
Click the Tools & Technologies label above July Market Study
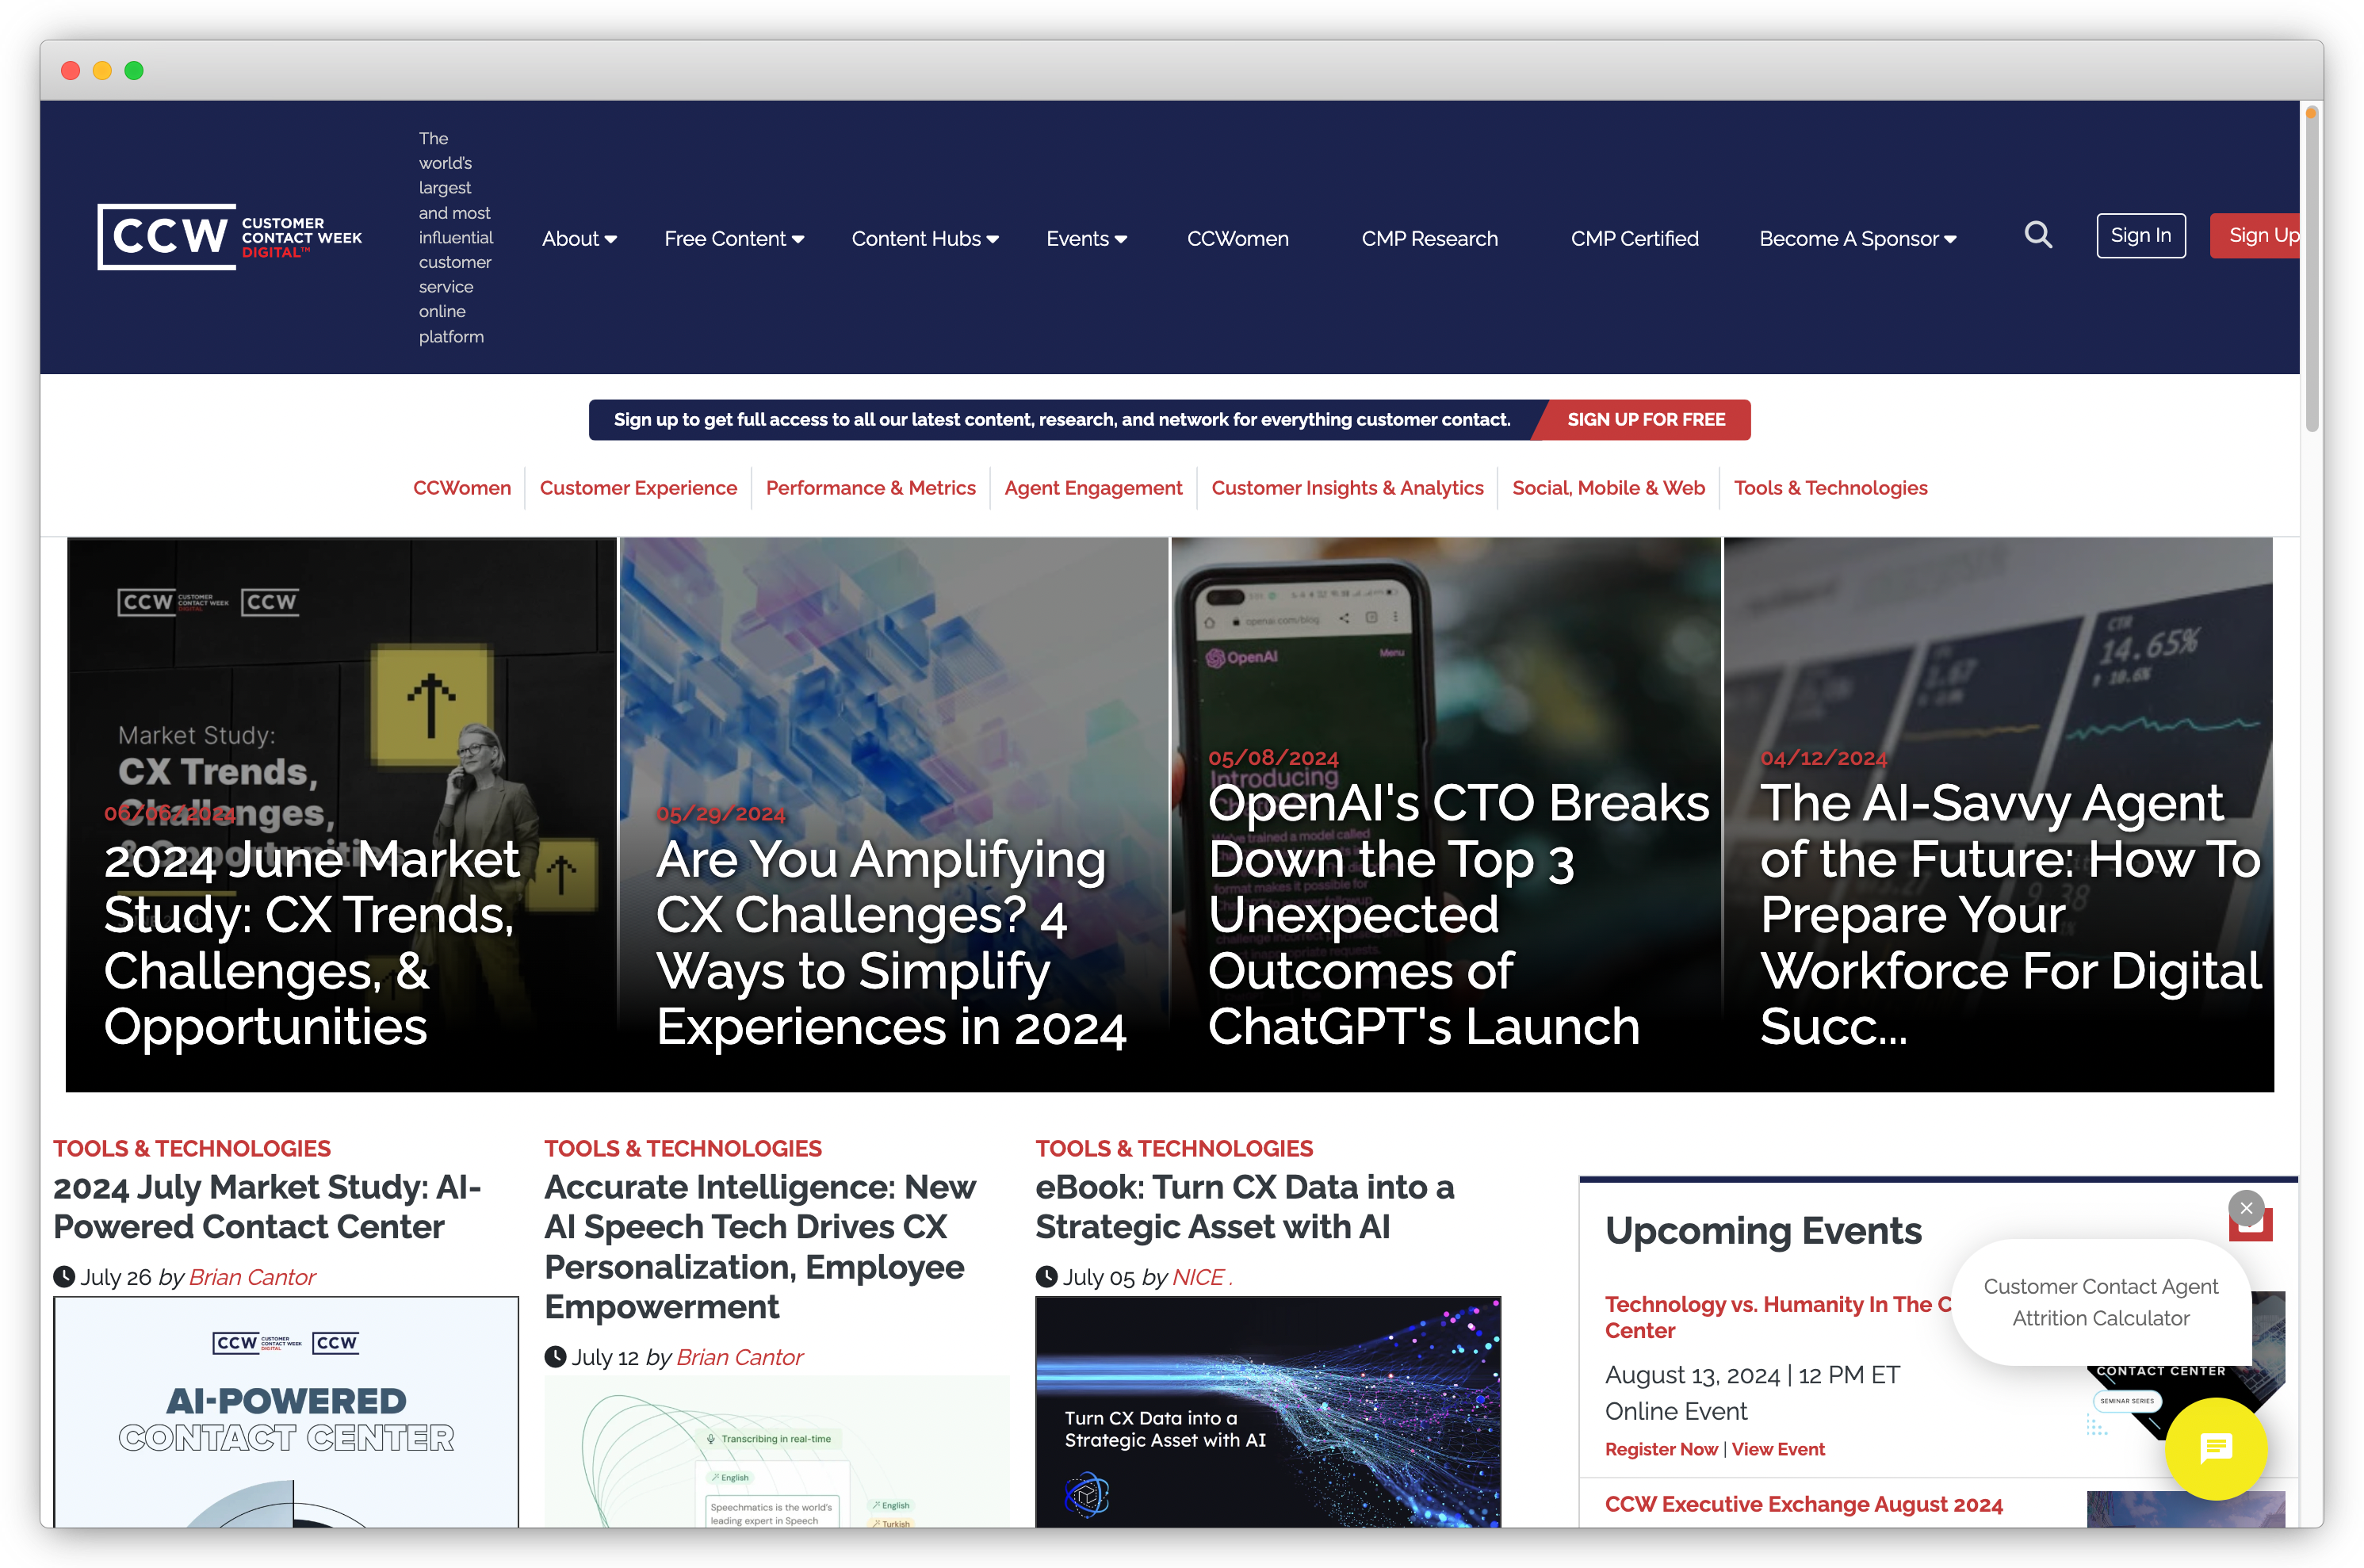[x=192, y=1148]
